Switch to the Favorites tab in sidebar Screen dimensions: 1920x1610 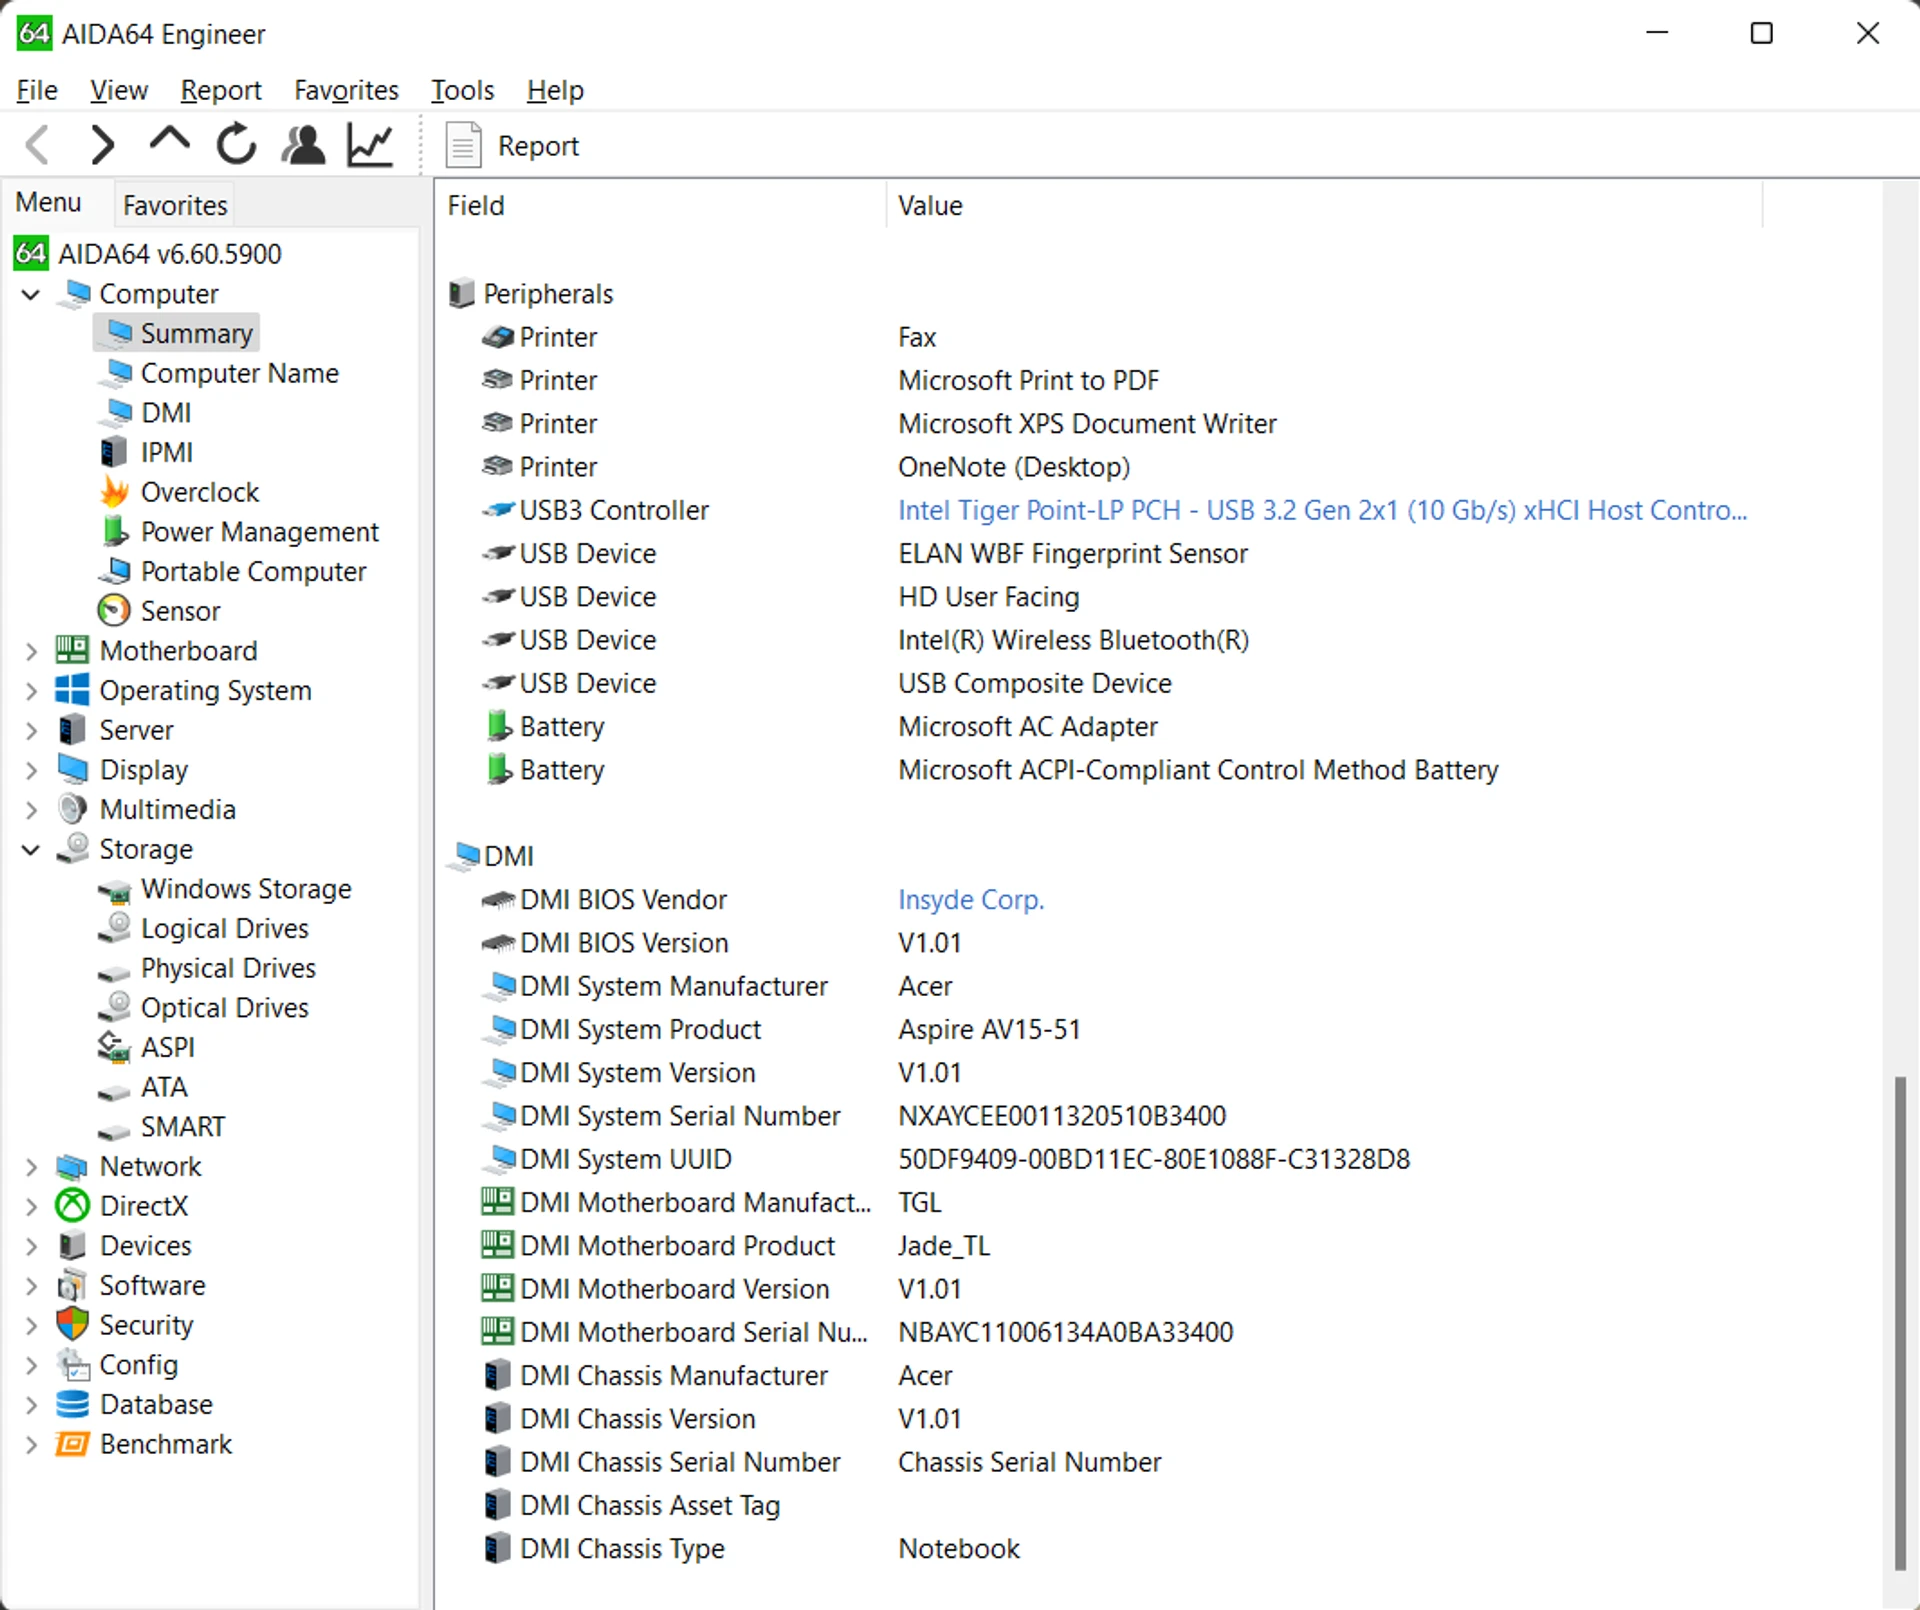(175, 205)
